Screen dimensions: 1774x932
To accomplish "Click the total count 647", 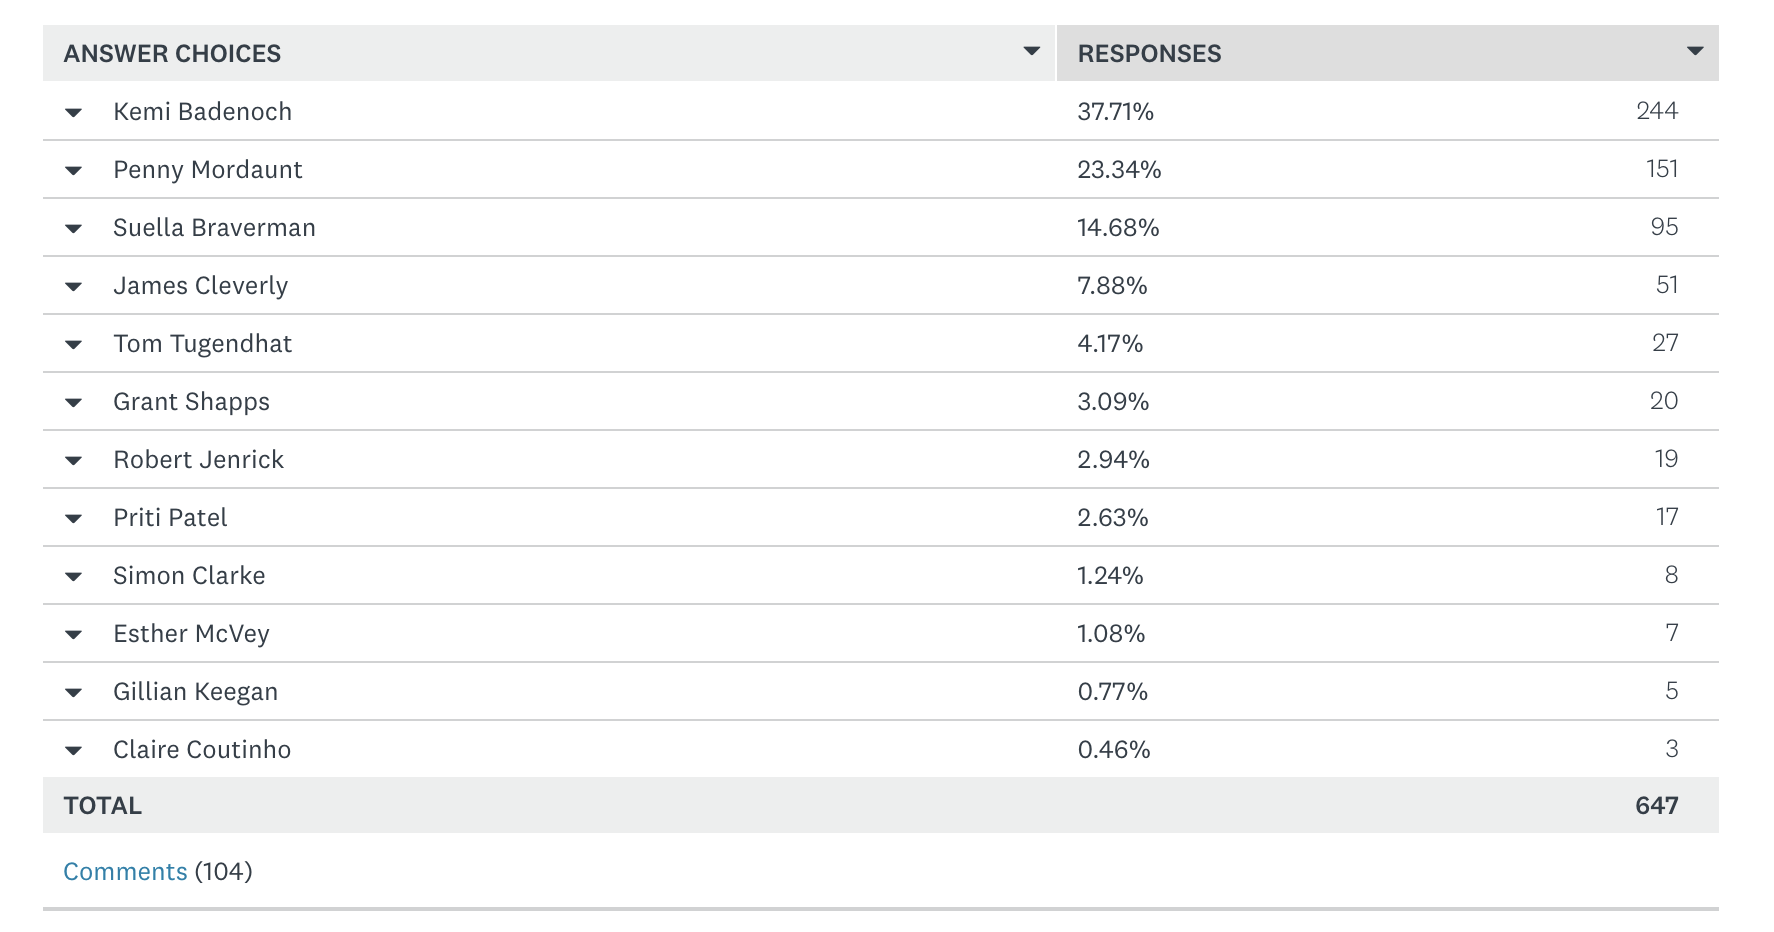I will coord(1656,806).
